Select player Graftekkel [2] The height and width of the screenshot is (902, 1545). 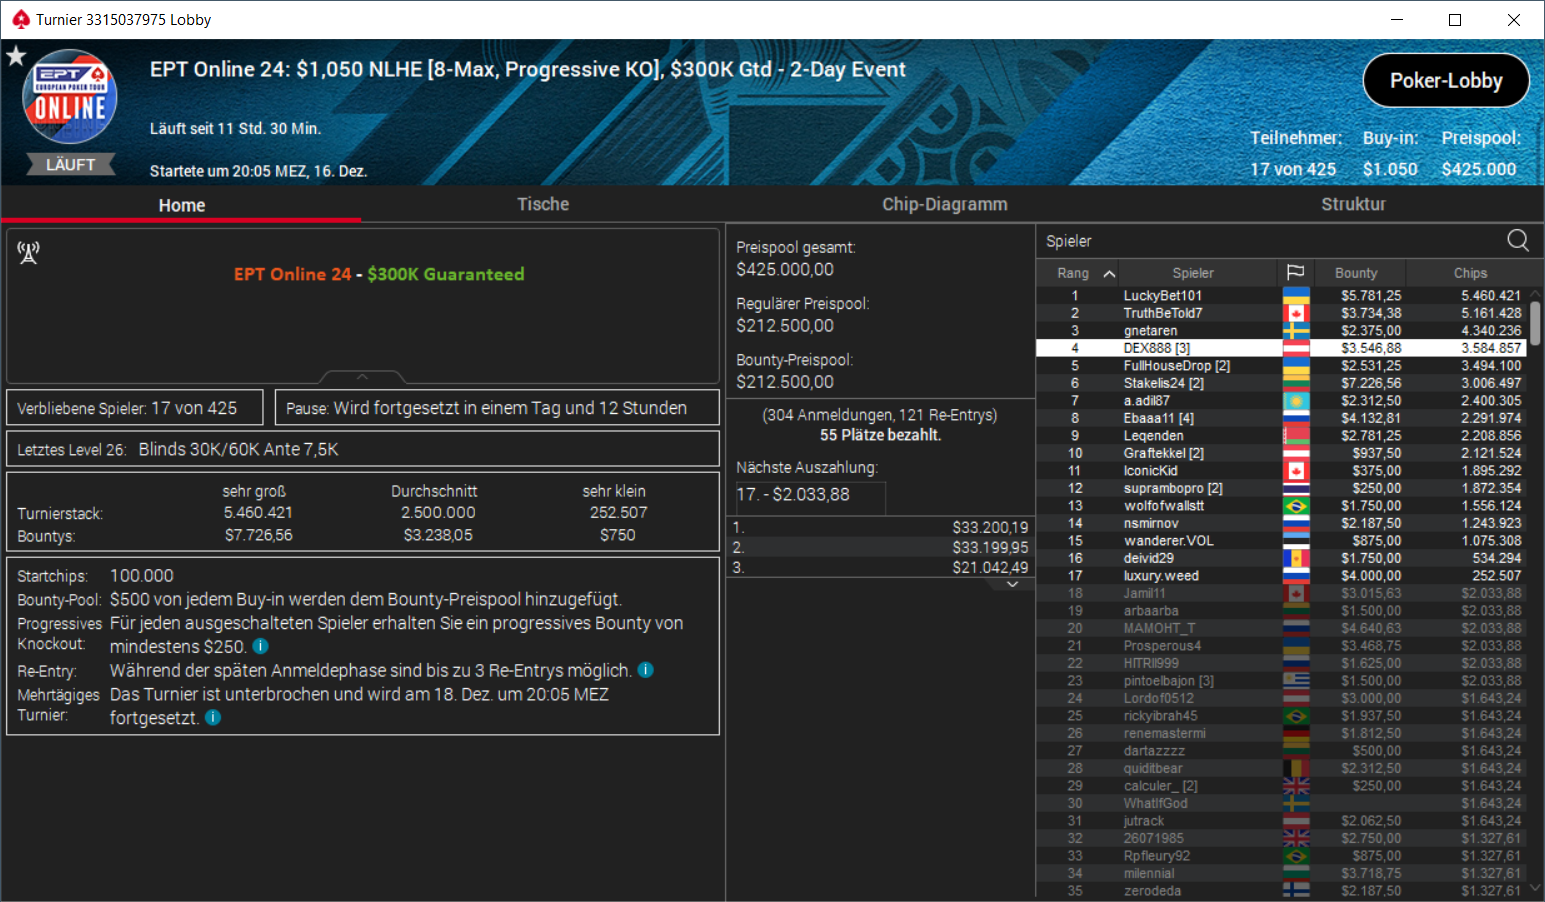pyautogui.click(x=1282, y=453)
